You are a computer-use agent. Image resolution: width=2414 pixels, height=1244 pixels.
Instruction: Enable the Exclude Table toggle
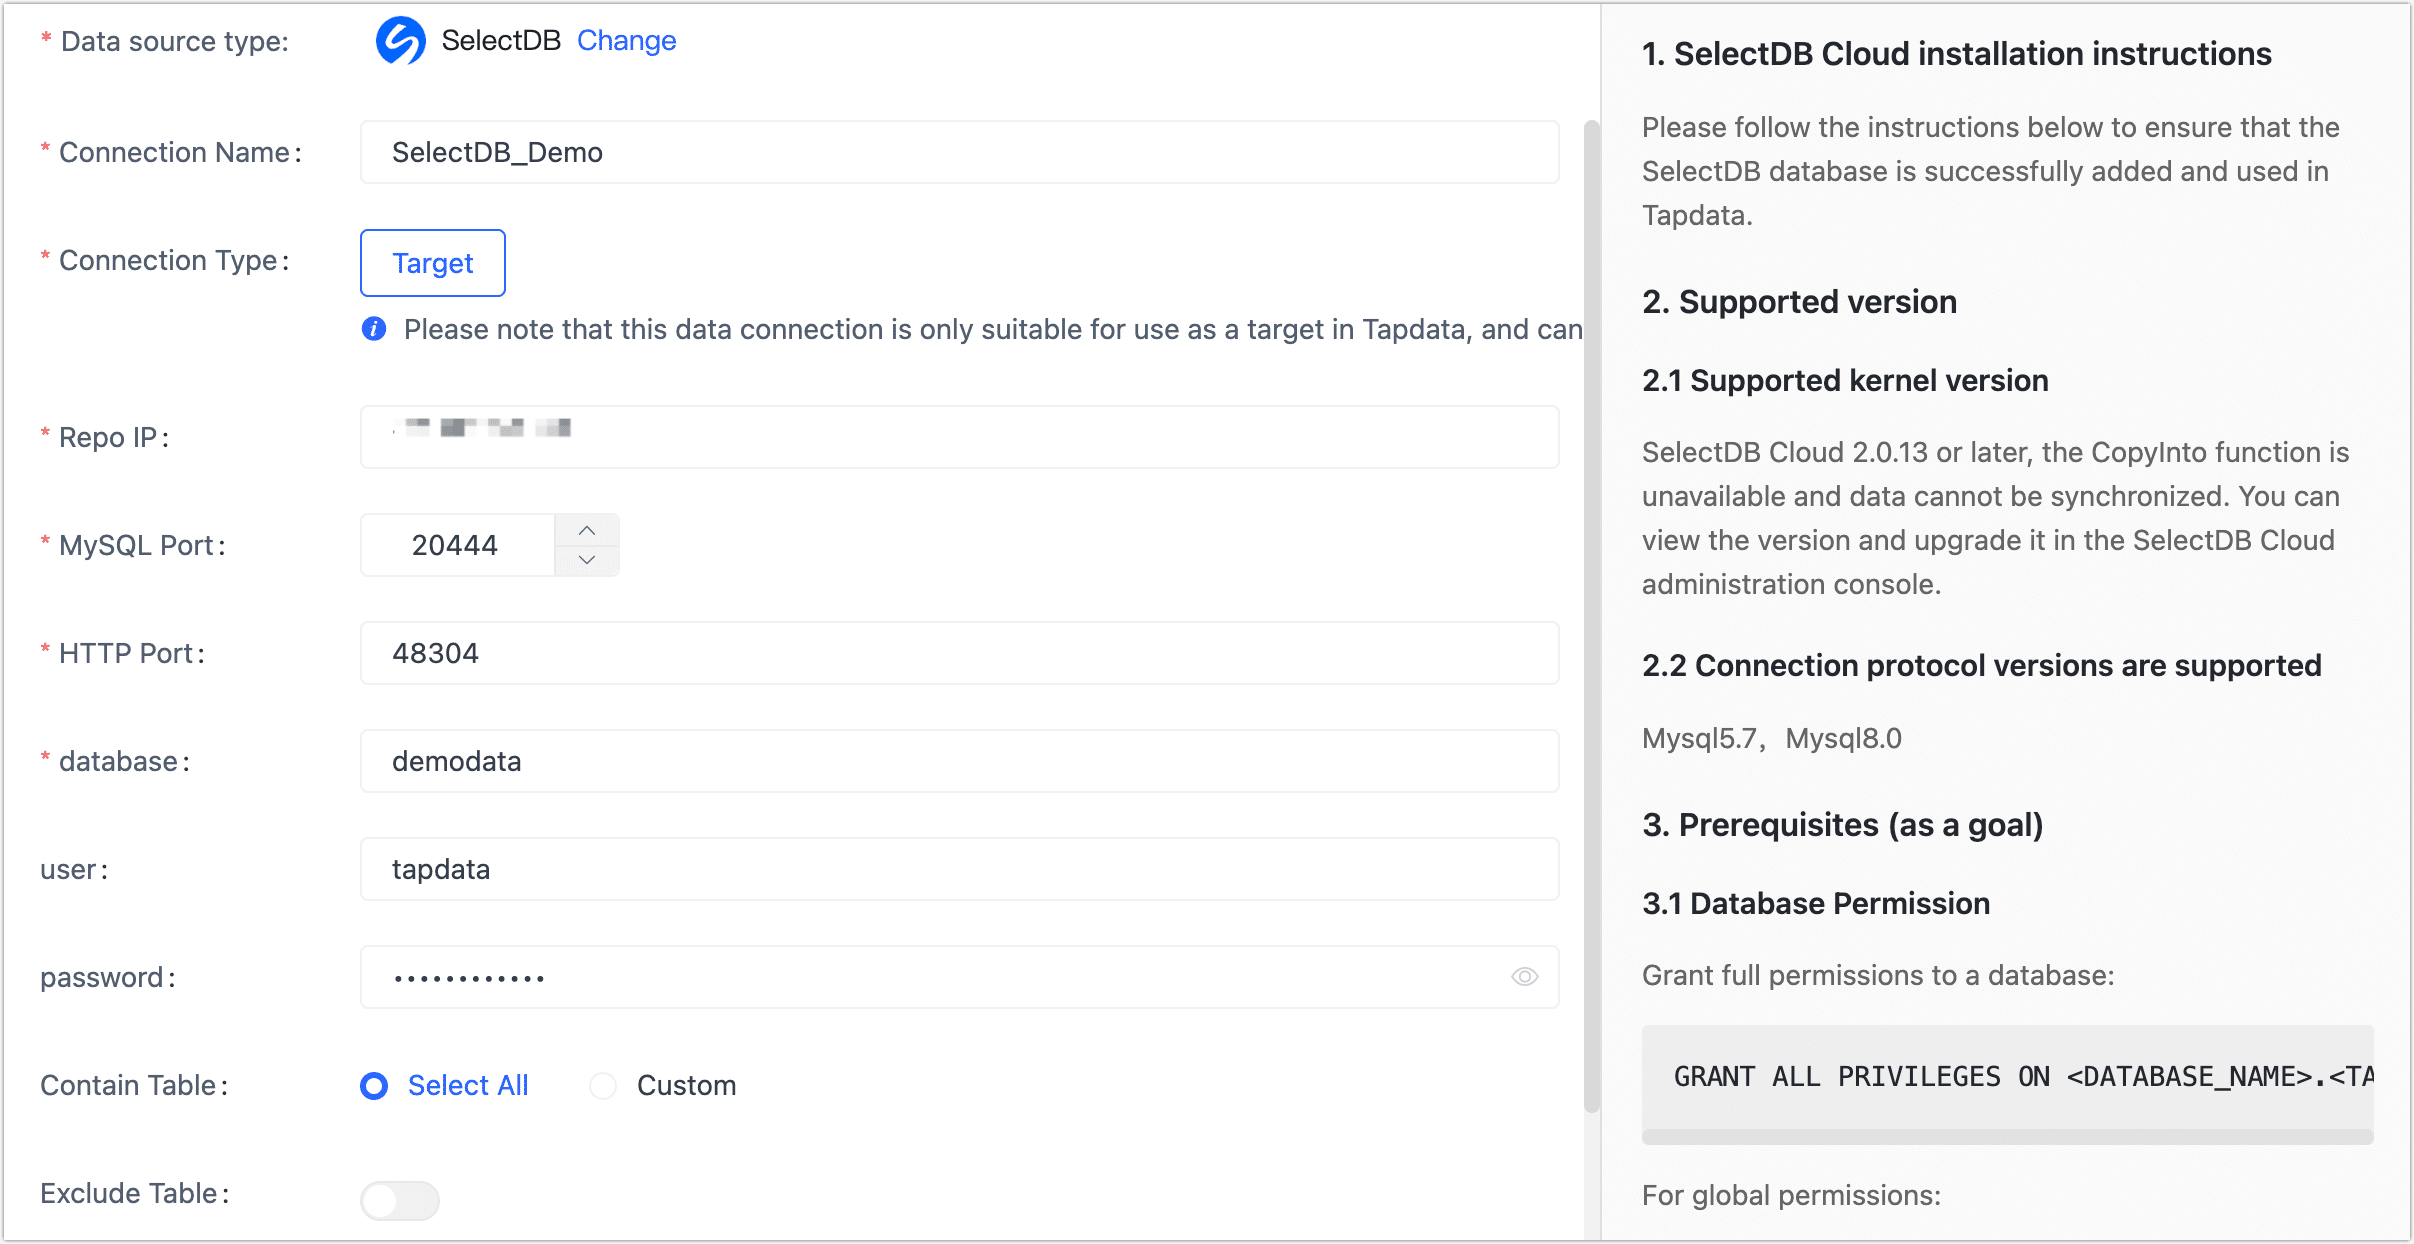tap(400, 1199)
